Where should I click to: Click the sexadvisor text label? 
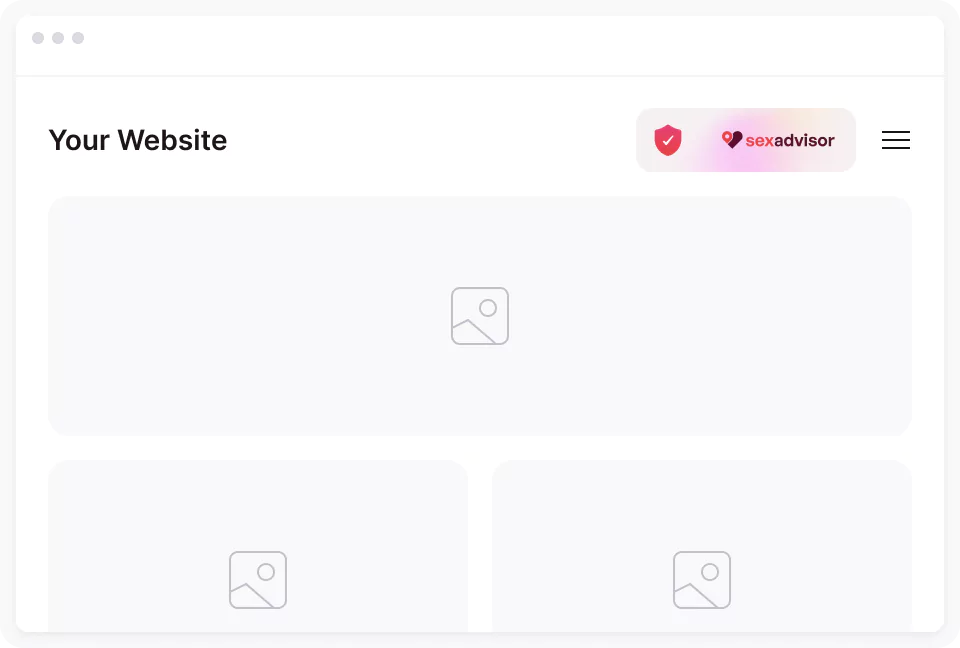coord(790,140)
